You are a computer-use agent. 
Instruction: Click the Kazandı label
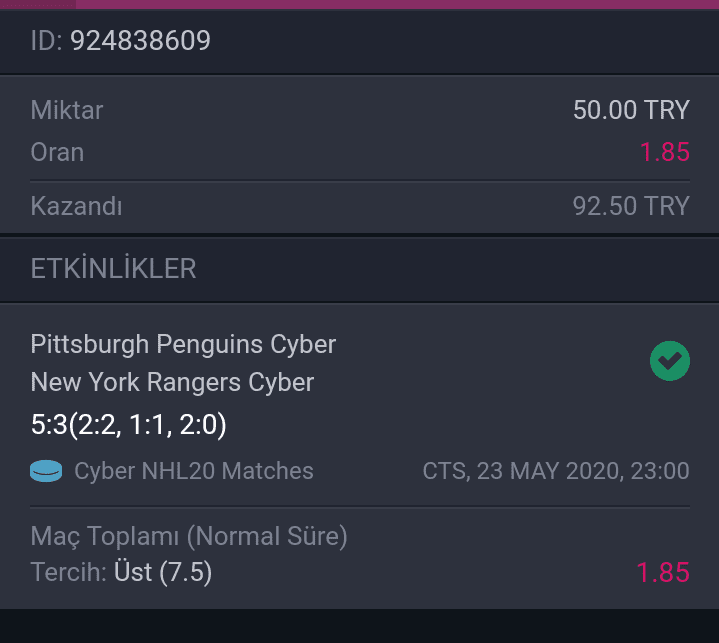[x=77, y=206]
